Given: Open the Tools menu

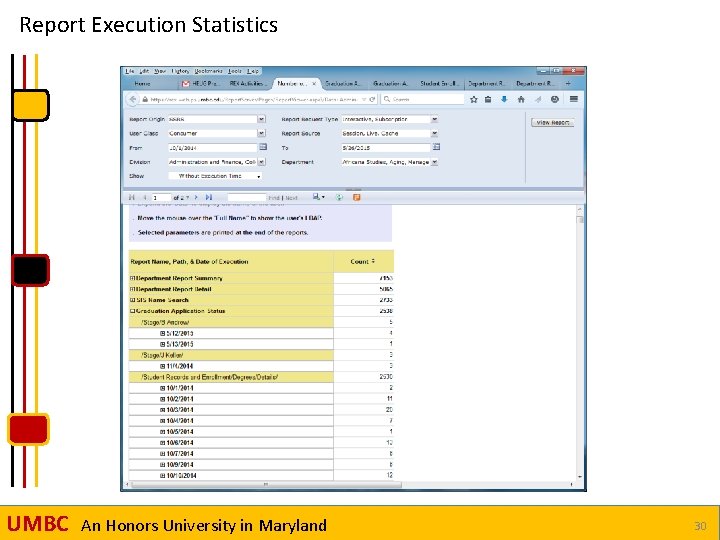Looking at the screenshot, I should pyautogui.click(x=235, y=71).
